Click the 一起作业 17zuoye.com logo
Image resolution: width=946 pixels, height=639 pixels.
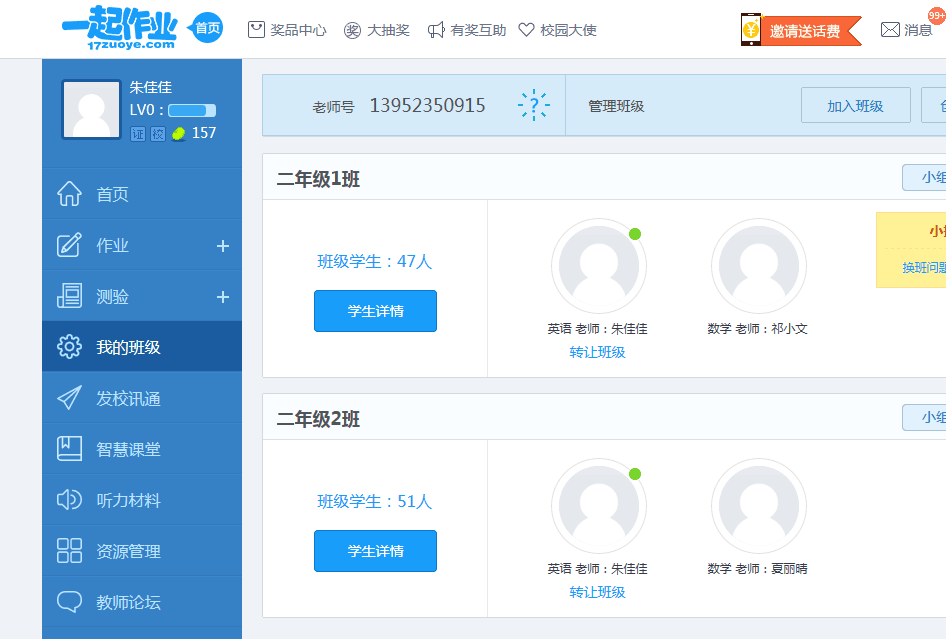pyautogui.click(x=119, y=28)
